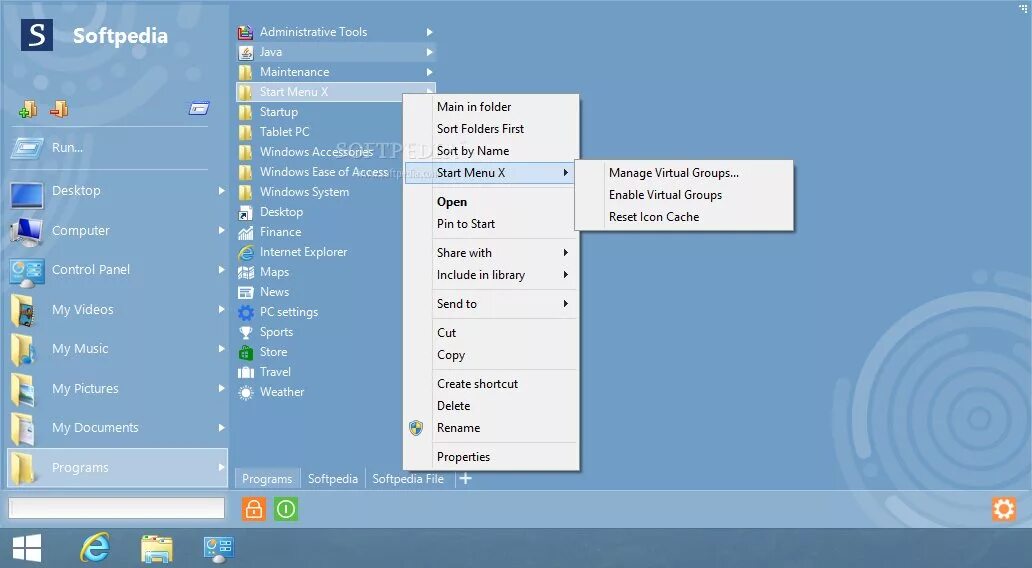
Task: Click the Softpedia S logo avatar
Action: tap(37, 34)
